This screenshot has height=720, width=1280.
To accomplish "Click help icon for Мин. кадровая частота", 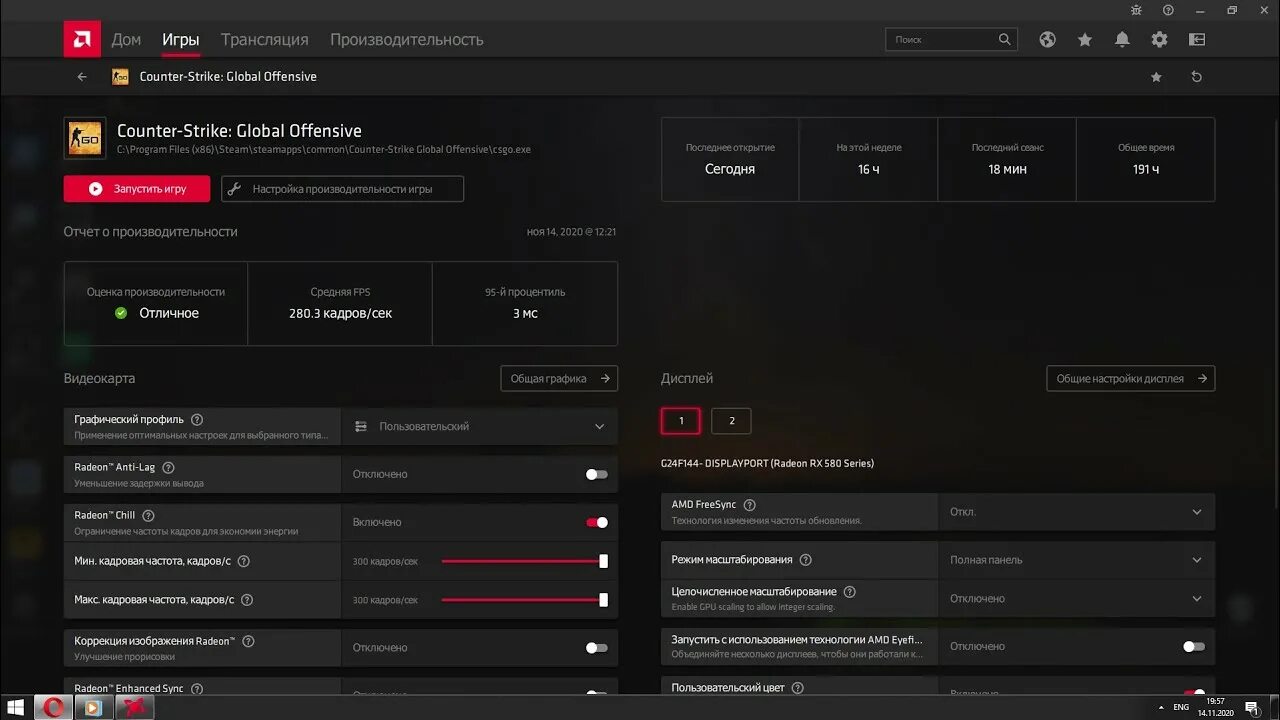I will point(243,561).
